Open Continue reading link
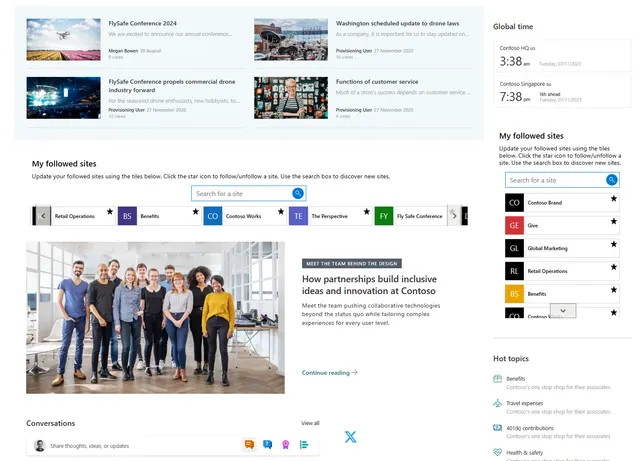This screenshot has width=640, height=461. tap(329, 372)
